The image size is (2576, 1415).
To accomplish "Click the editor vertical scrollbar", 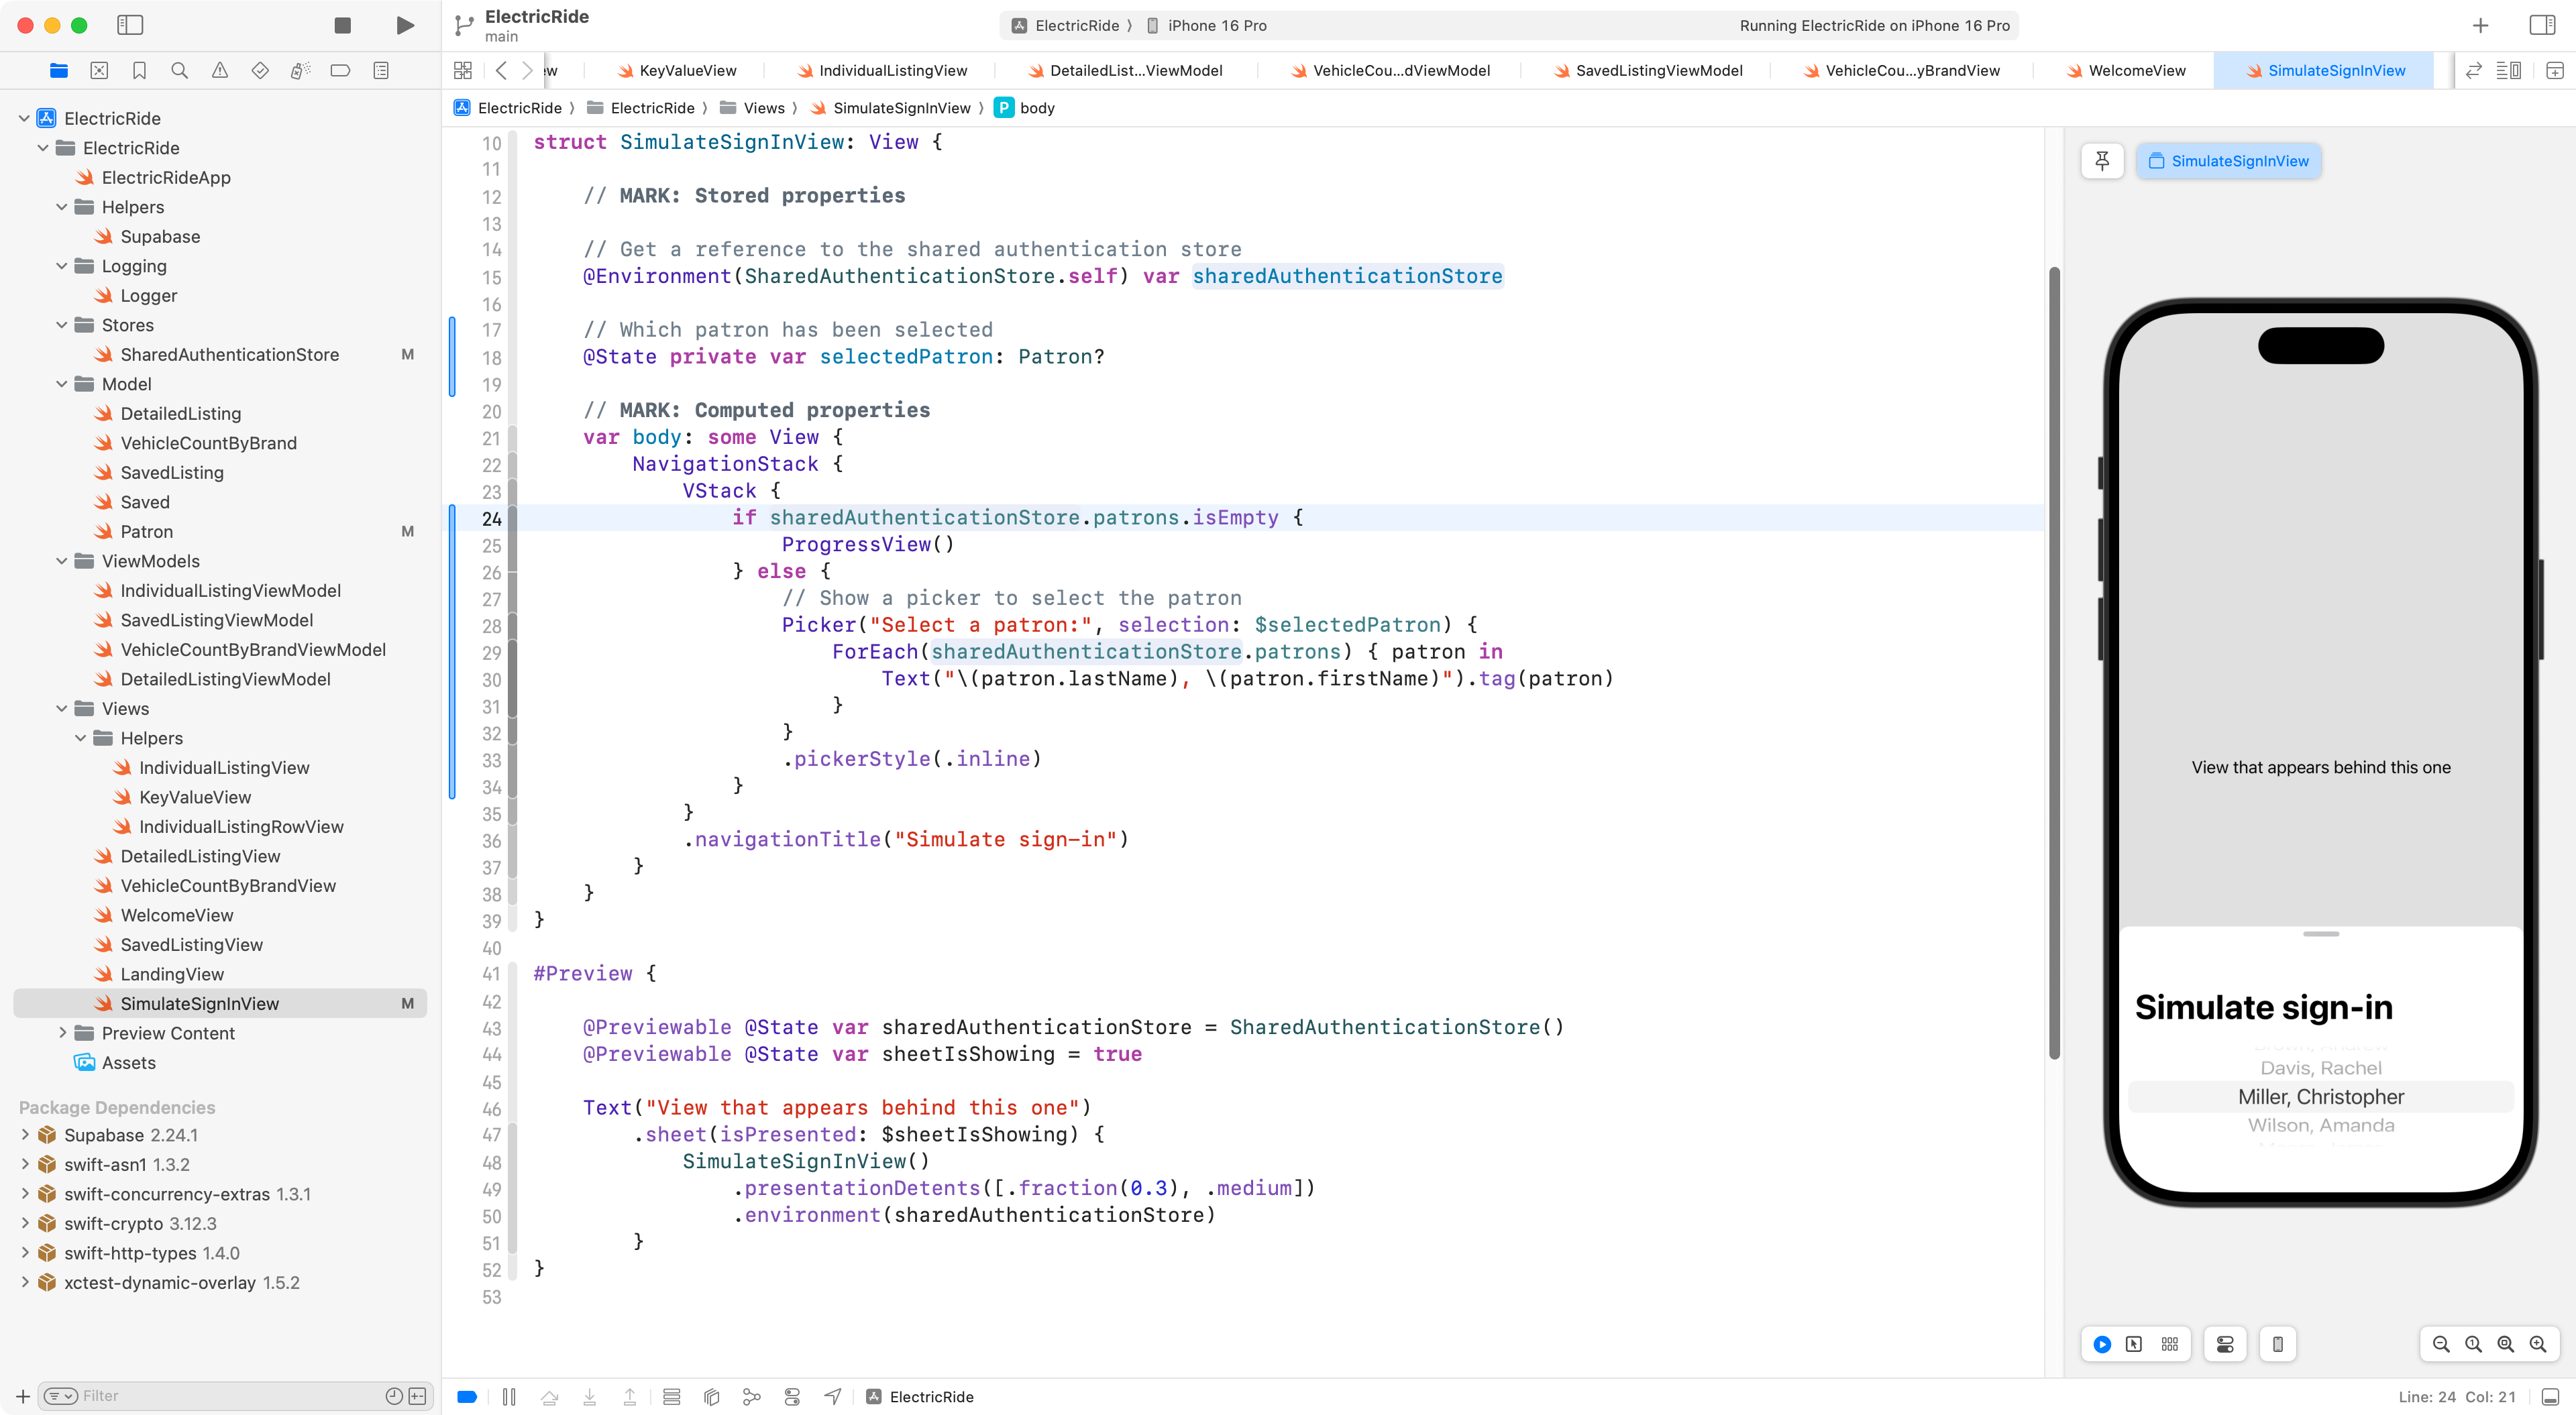I will pyautogui.click(x=2054, y=660).
